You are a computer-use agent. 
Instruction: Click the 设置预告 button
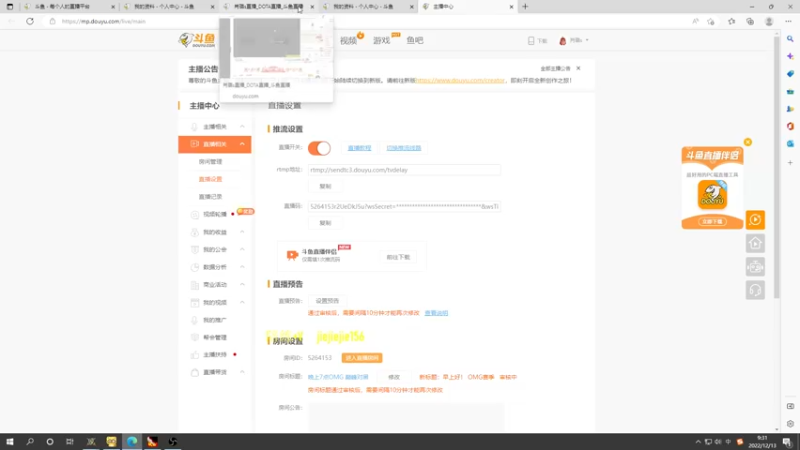(x=327, y=301)
